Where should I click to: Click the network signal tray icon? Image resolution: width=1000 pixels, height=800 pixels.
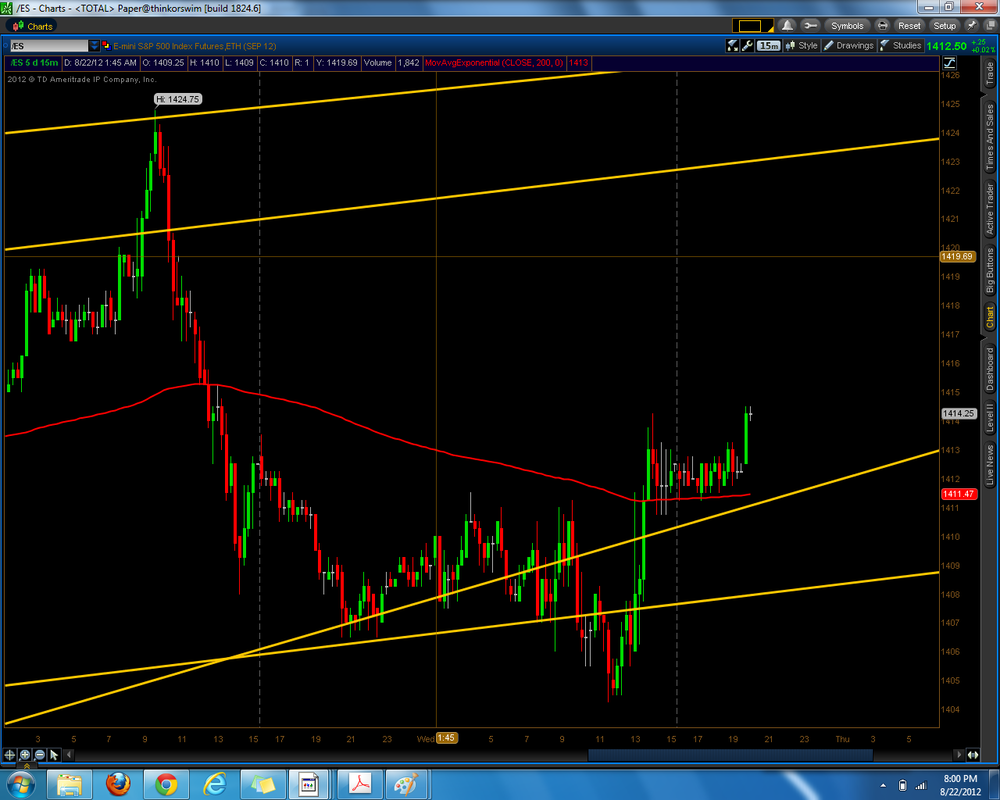click(x=920, y=785)
